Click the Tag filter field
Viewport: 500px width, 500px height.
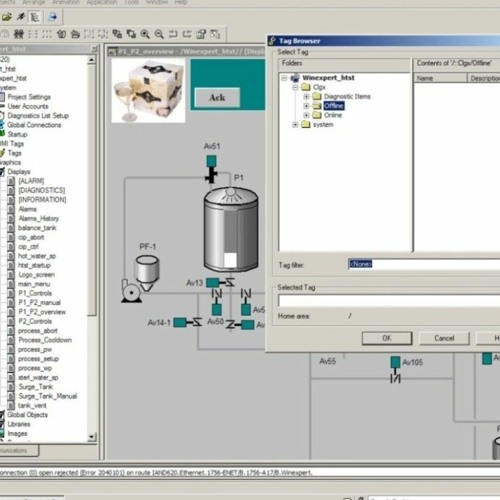[423, 264]
